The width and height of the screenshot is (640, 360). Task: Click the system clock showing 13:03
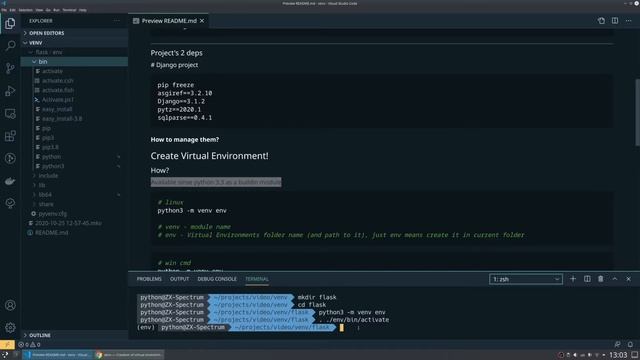pyautogui.click(x=618, y=355)
